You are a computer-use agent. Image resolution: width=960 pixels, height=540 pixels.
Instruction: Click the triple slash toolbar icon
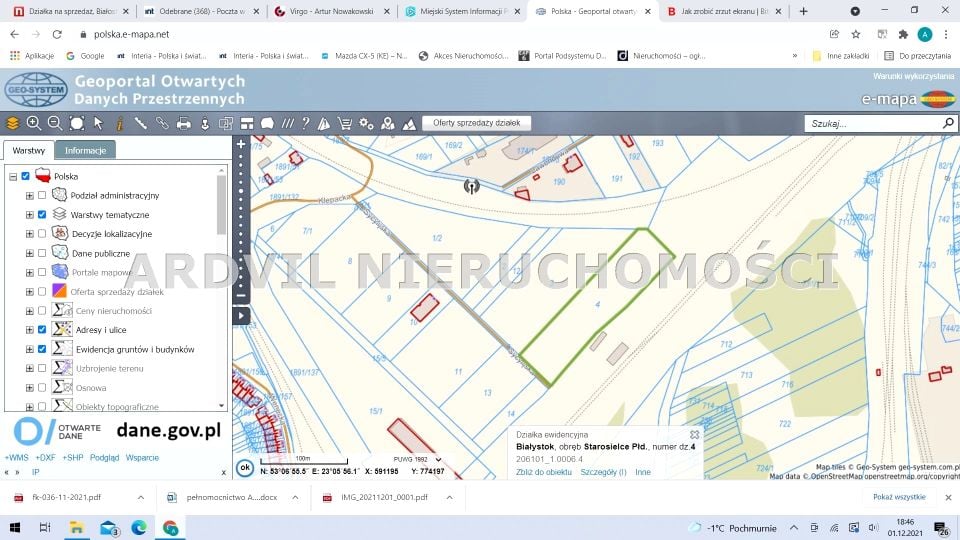click(x=287, y=123)
